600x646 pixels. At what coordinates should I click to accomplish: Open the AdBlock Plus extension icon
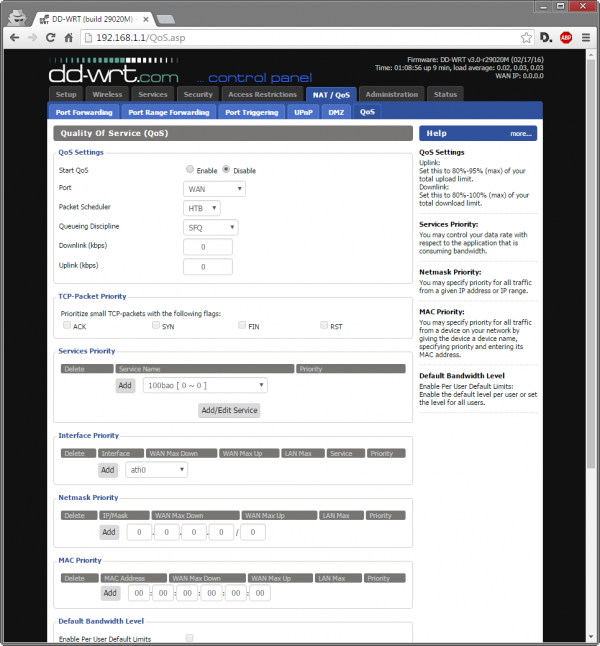(566, 37)
